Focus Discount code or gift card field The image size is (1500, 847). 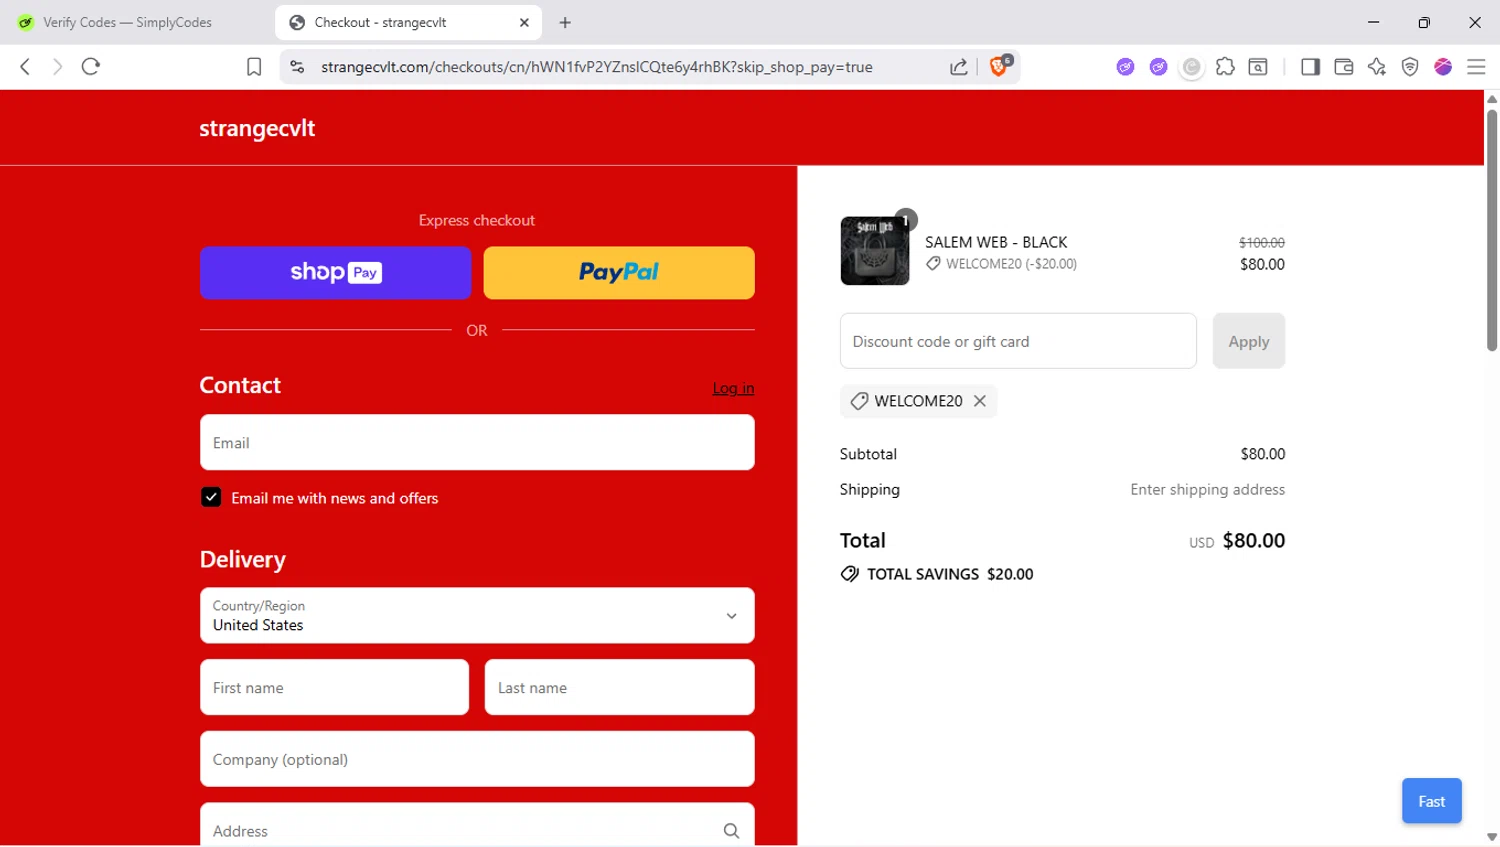click(1018, 341)
